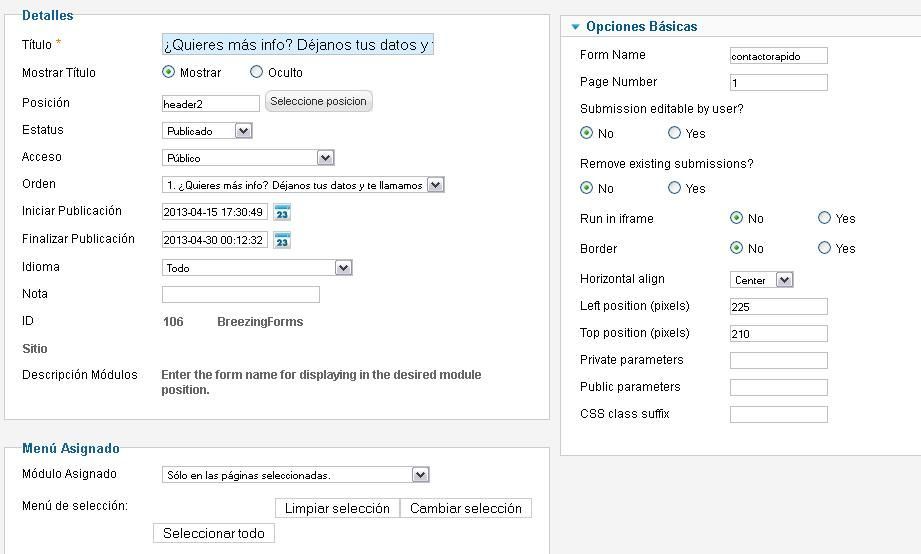Screen dimensions: 921x554
Task: Click the Seleccionar todo button
Action: [x=214, y=533]
